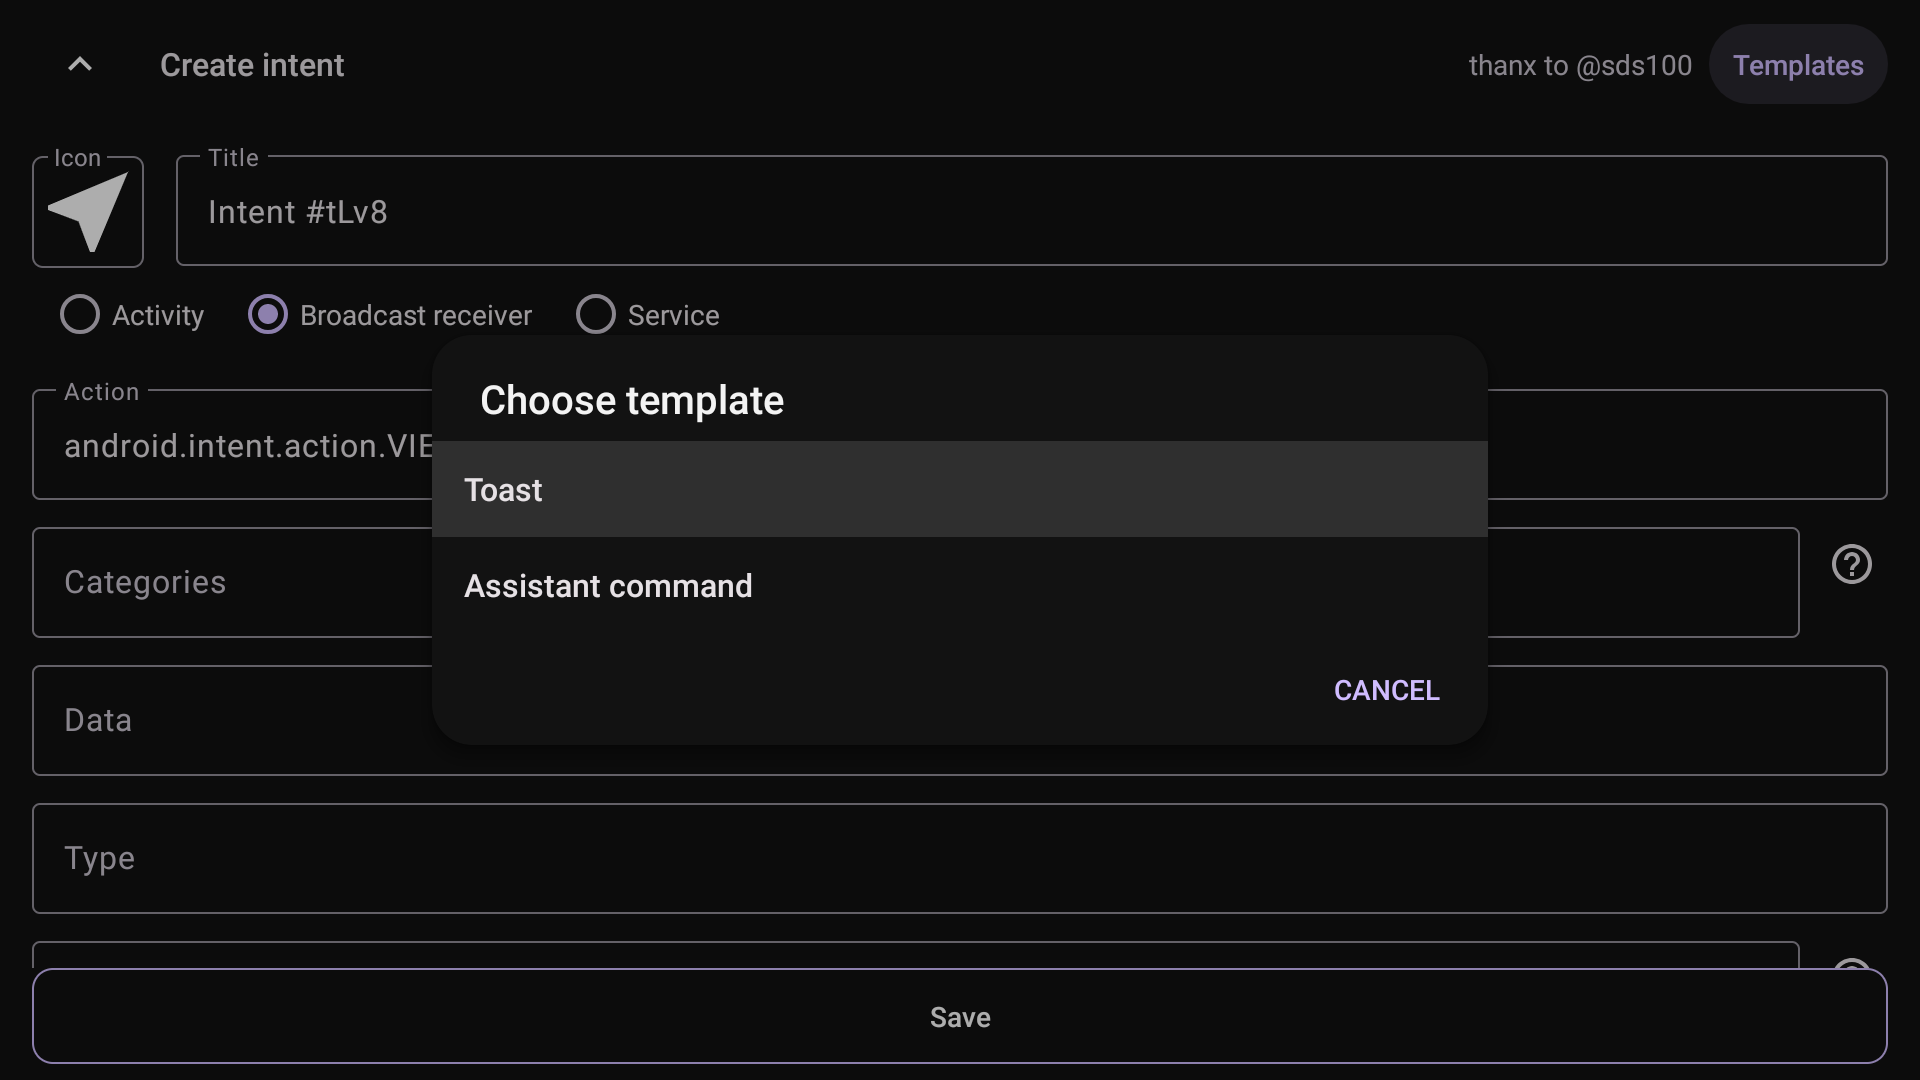Select the Activity radio button
The image size is (1920, 1080).
pos(80,315)
